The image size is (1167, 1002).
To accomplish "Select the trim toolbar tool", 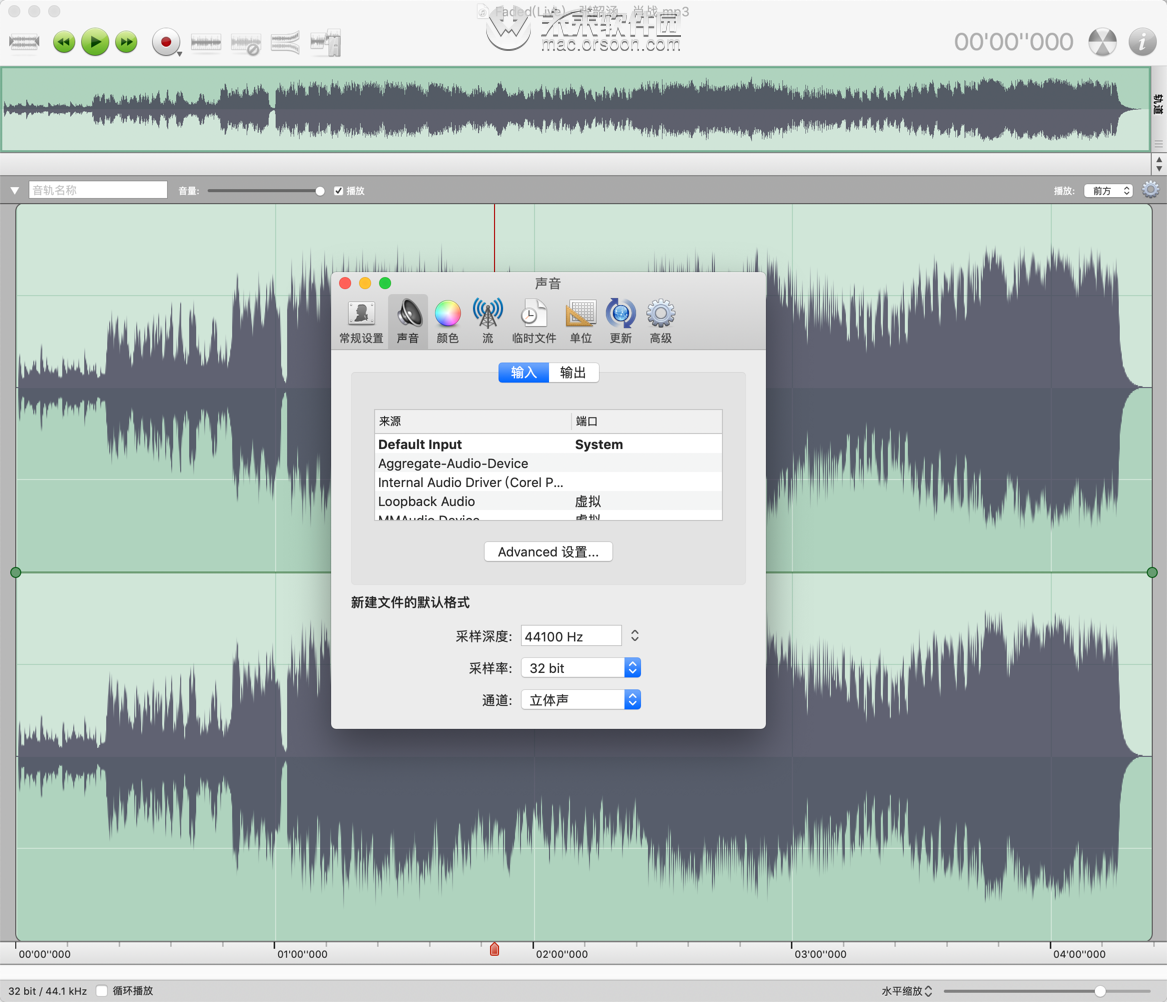I will 24,42.
